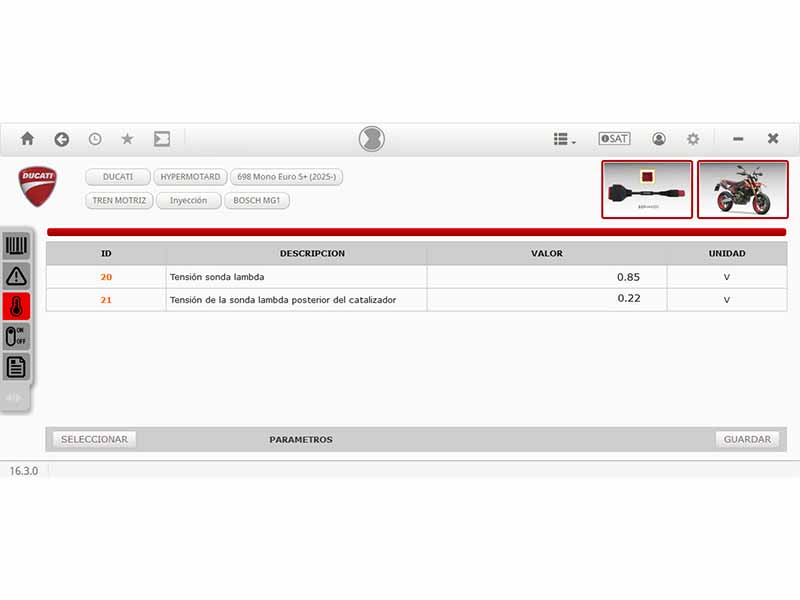Expand the list menu dropdown
The width and height of the screenshot is (800, 600).
coord(564,139)
